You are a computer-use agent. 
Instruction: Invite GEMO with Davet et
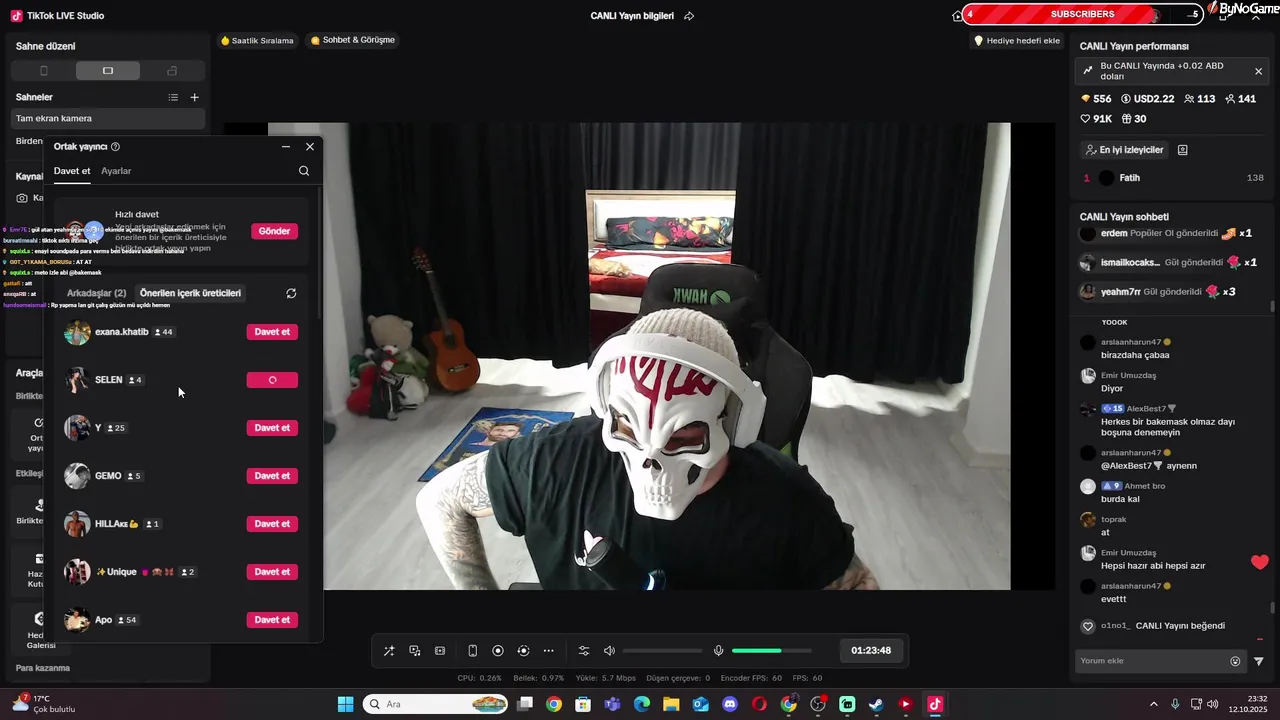point(272,476)
